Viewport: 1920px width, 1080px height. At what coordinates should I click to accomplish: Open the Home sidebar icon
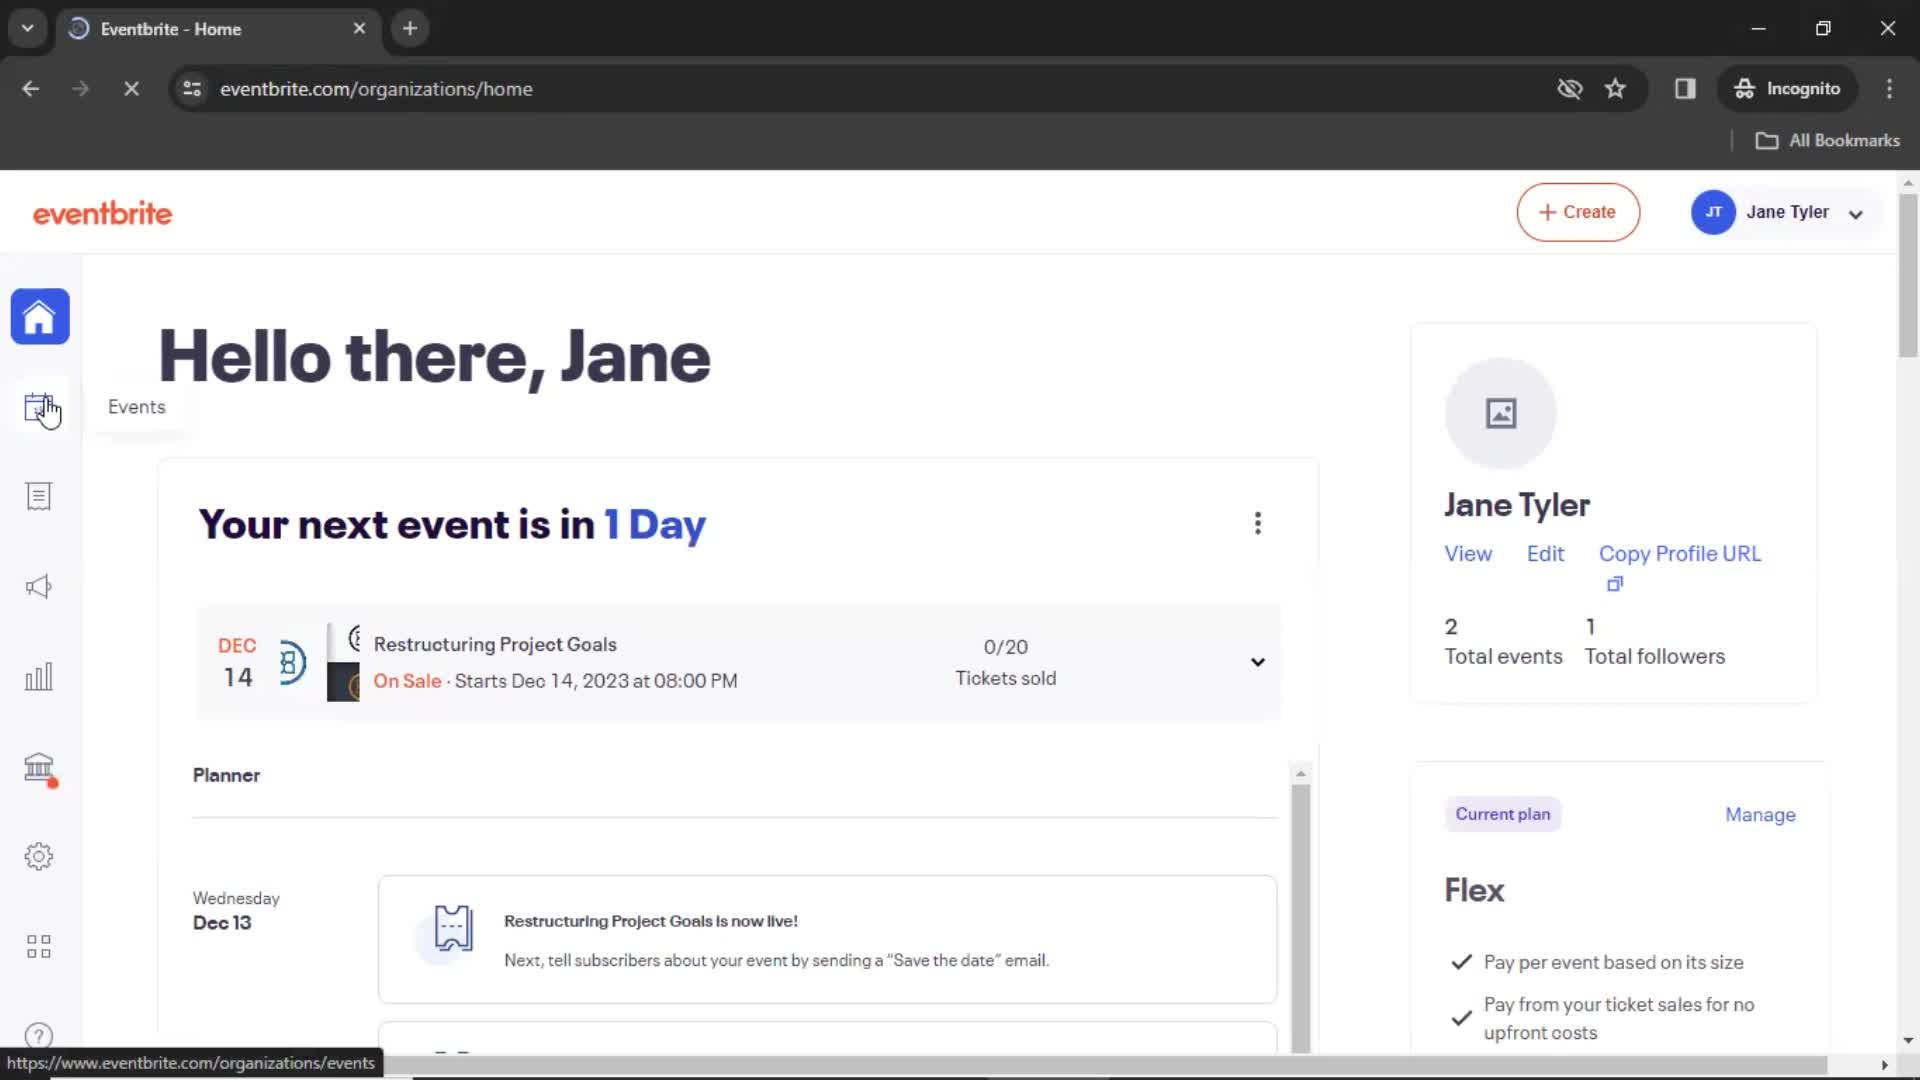coord(40,317)
